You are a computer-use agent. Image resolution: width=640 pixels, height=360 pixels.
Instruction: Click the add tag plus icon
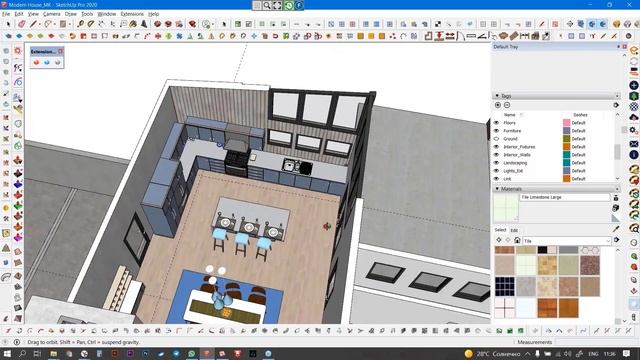498,105
